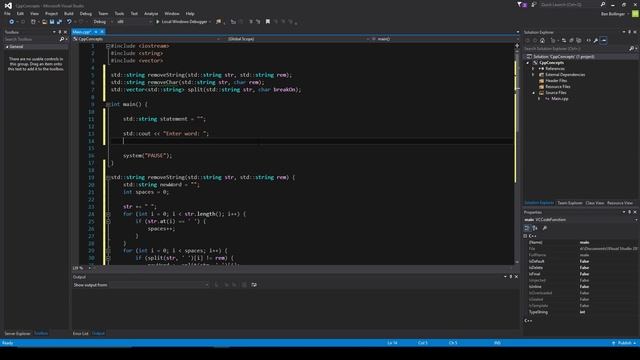Open the Tools menu

[x=119, y=13]
